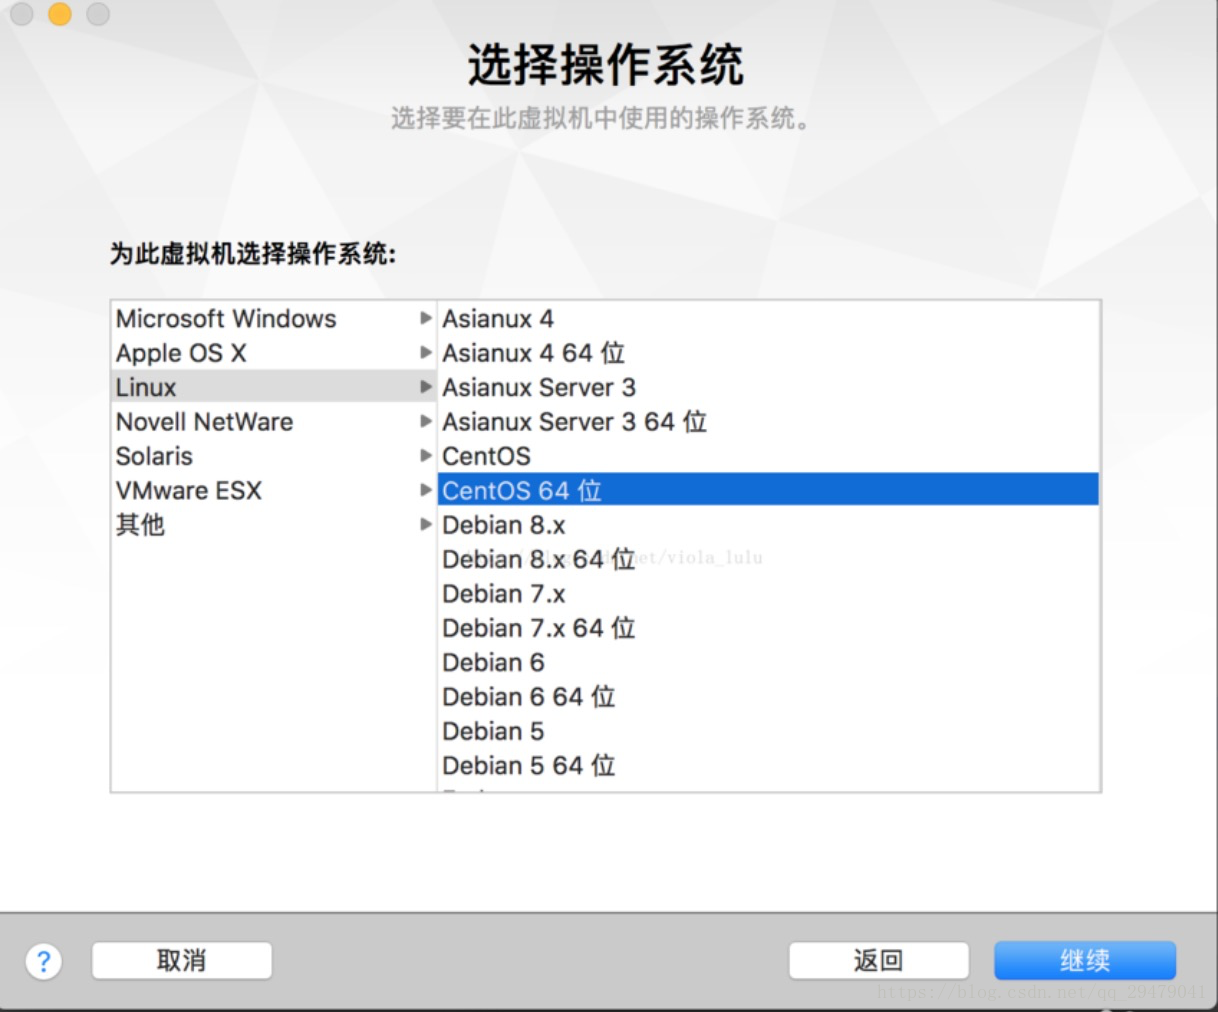Select the Linux category row
Screen dimensions: 1218x1012
click(x=274, y=387)
